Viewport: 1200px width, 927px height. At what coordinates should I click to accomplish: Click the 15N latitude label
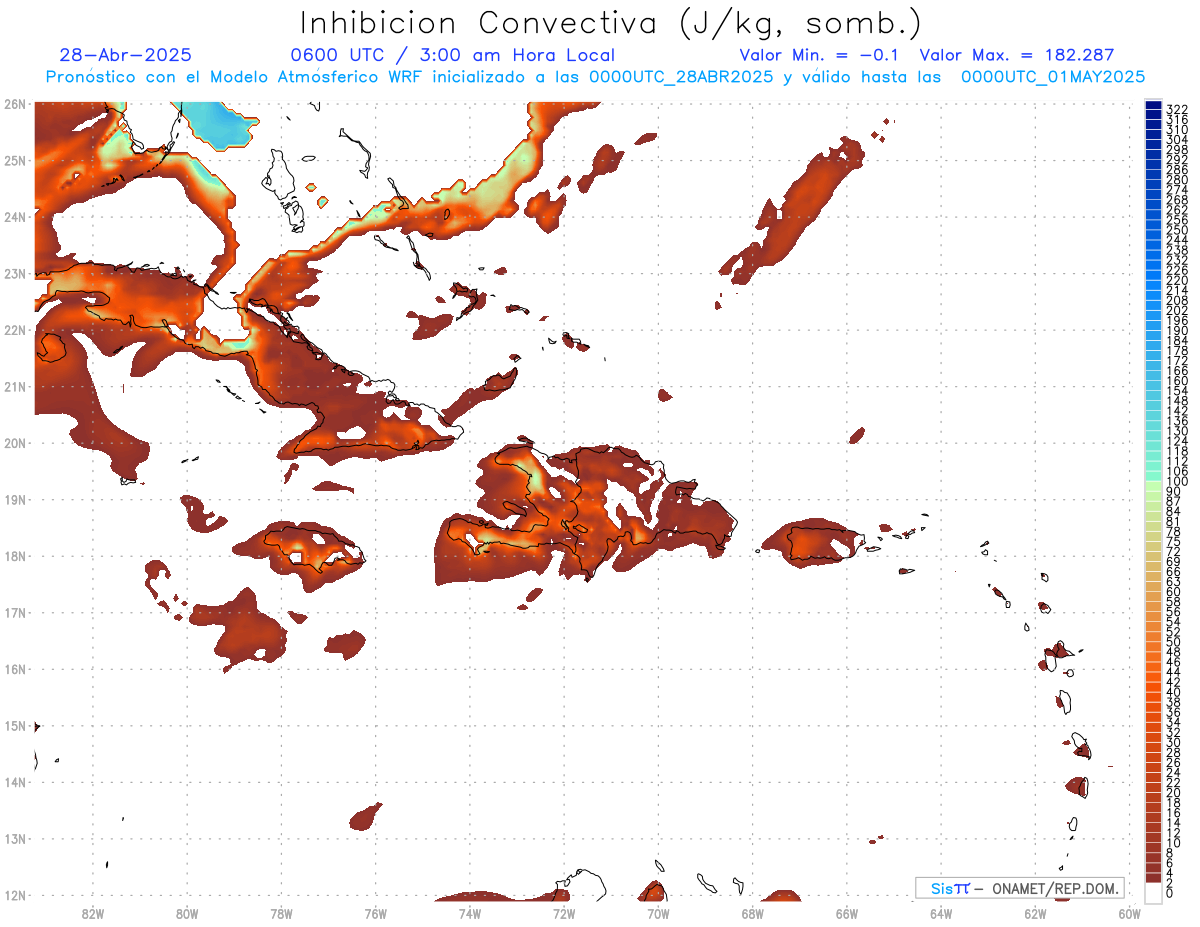tap(14, 726)
